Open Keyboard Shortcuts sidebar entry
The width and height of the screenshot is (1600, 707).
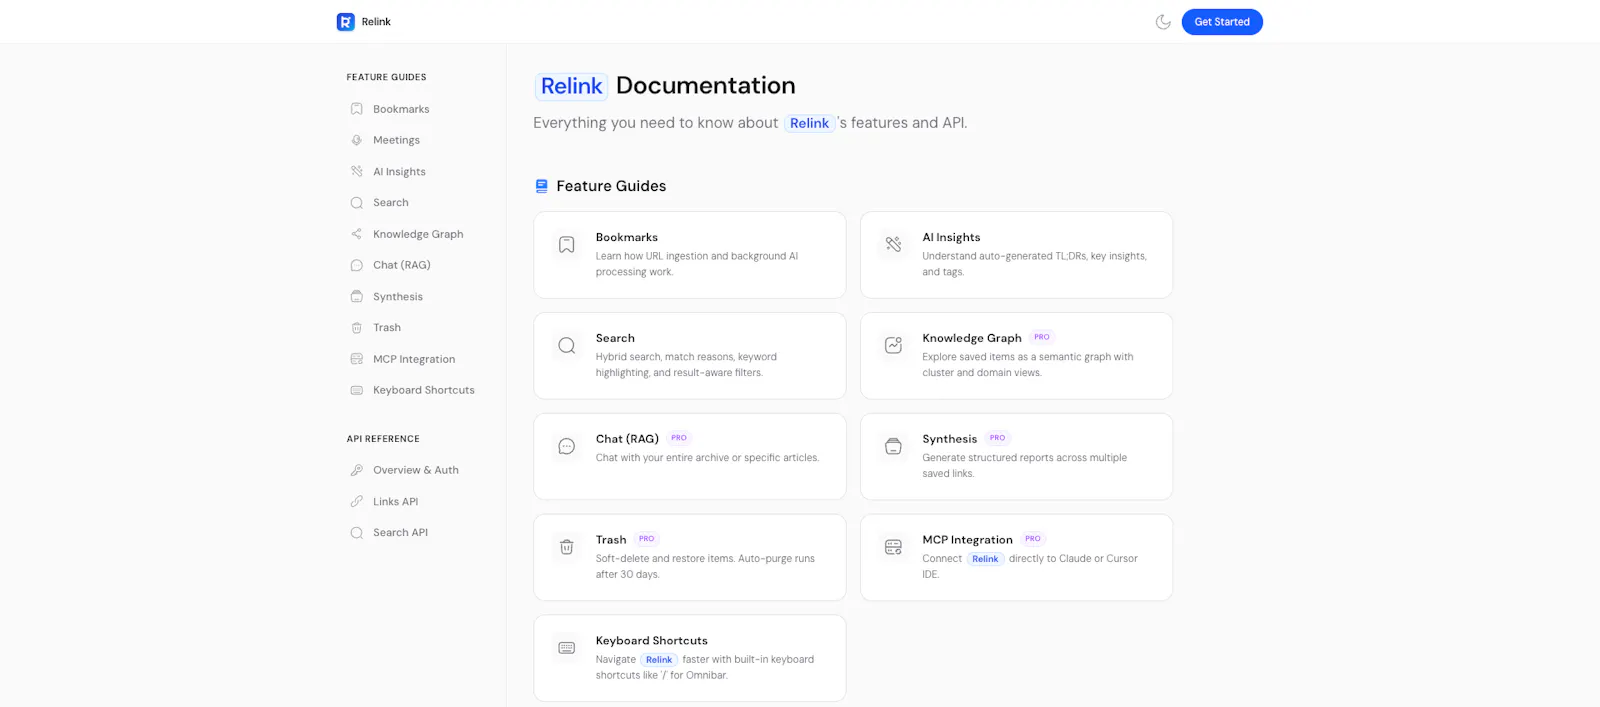[x=424, y=390]
